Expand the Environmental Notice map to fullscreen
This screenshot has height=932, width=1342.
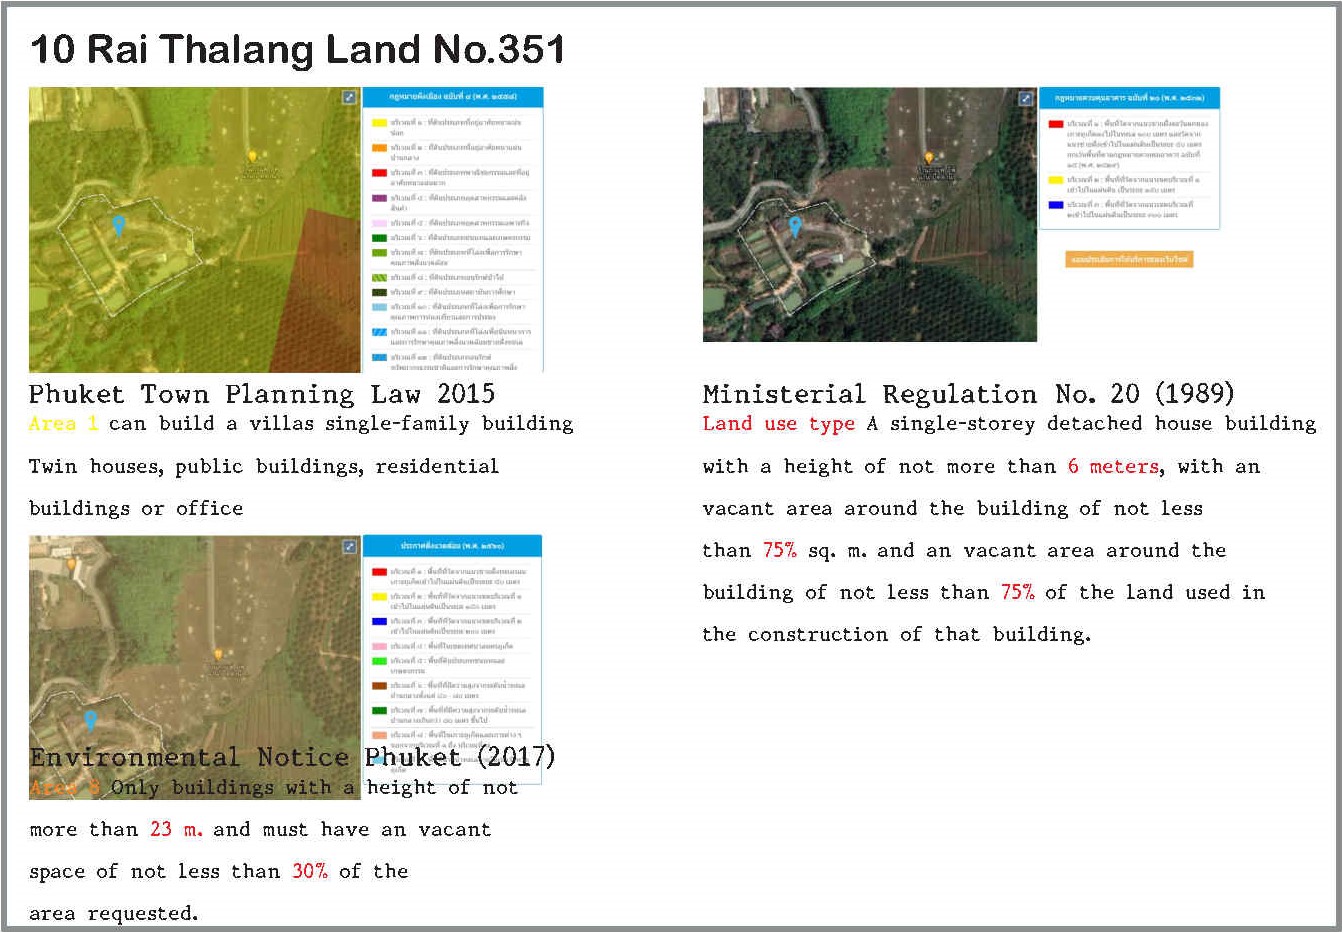coord(349,546)
